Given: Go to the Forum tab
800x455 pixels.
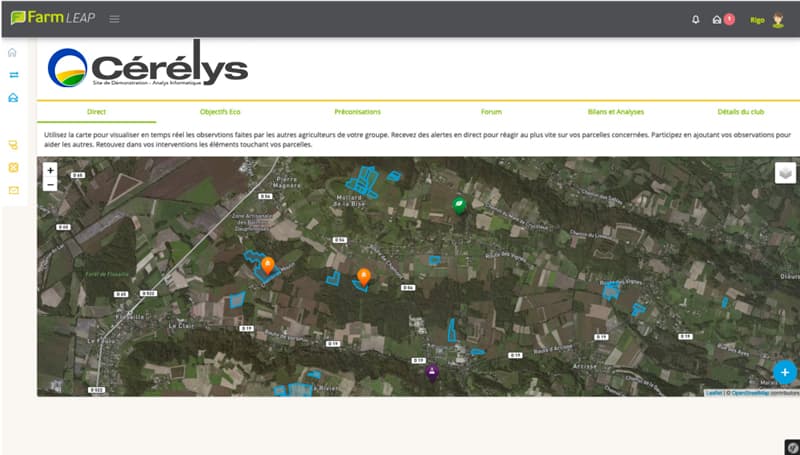Looking at the screenshot, I should 491,112.
